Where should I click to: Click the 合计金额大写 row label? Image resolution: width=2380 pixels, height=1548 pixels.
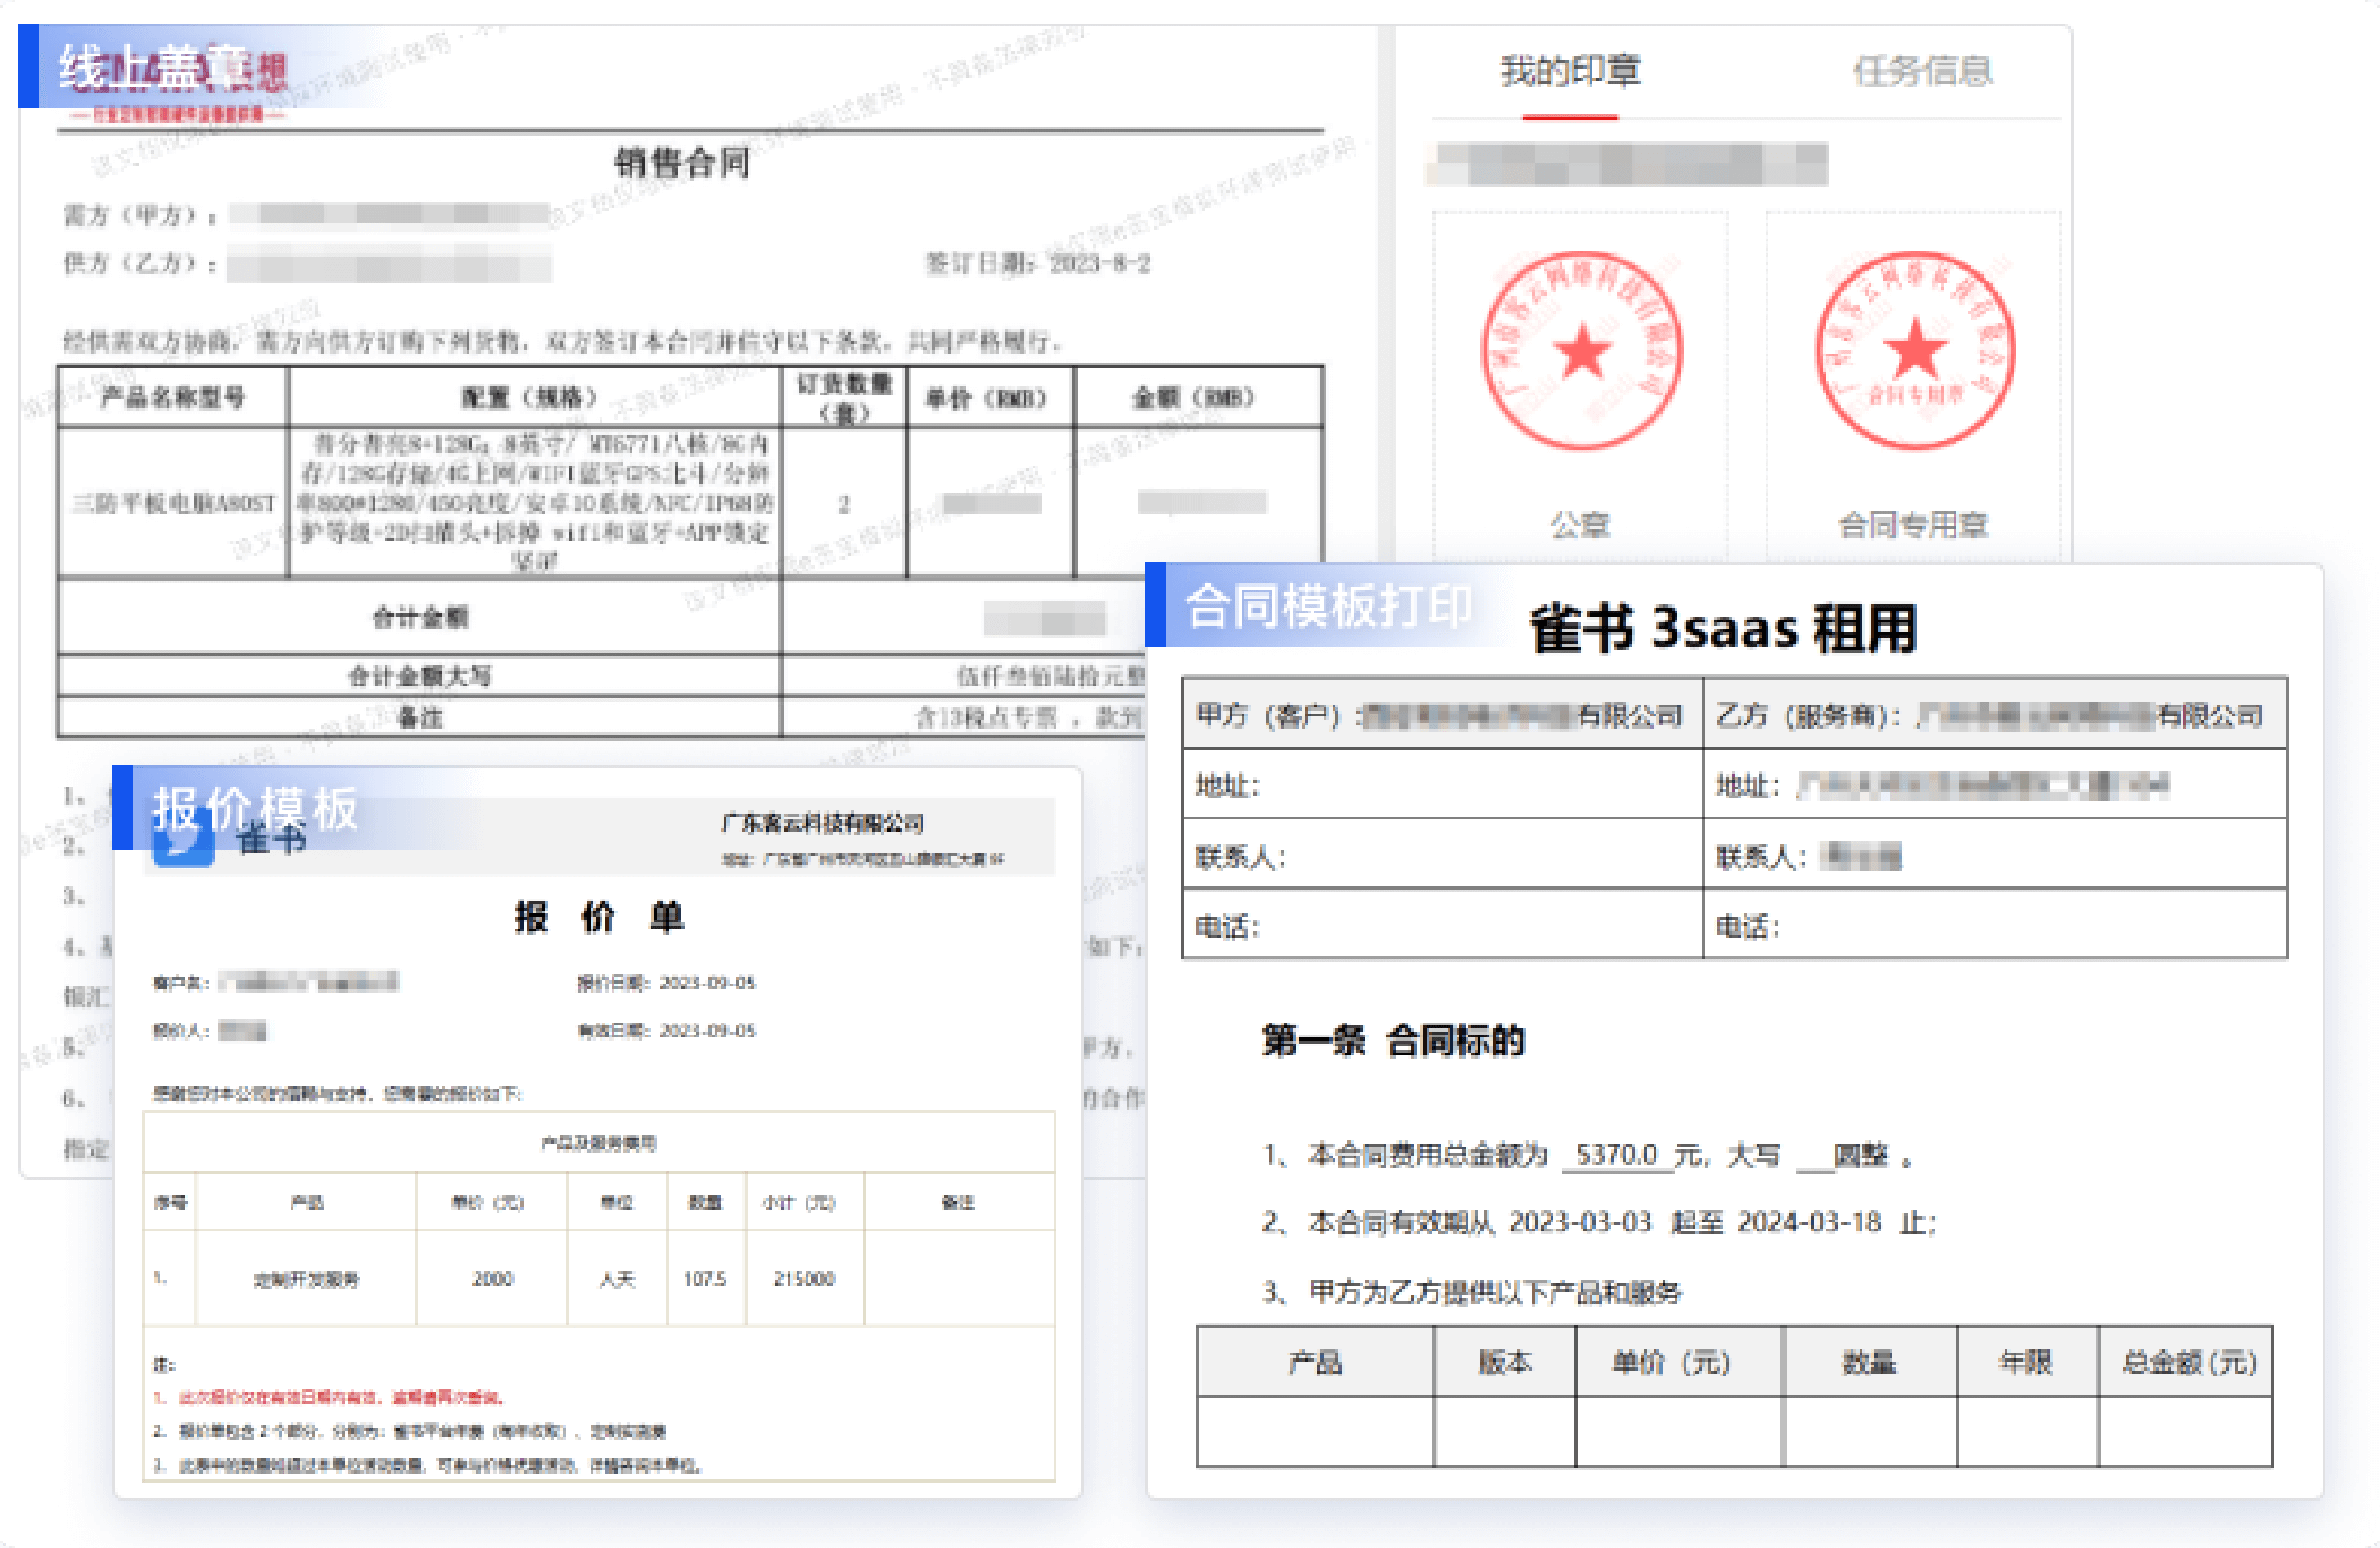419,676
